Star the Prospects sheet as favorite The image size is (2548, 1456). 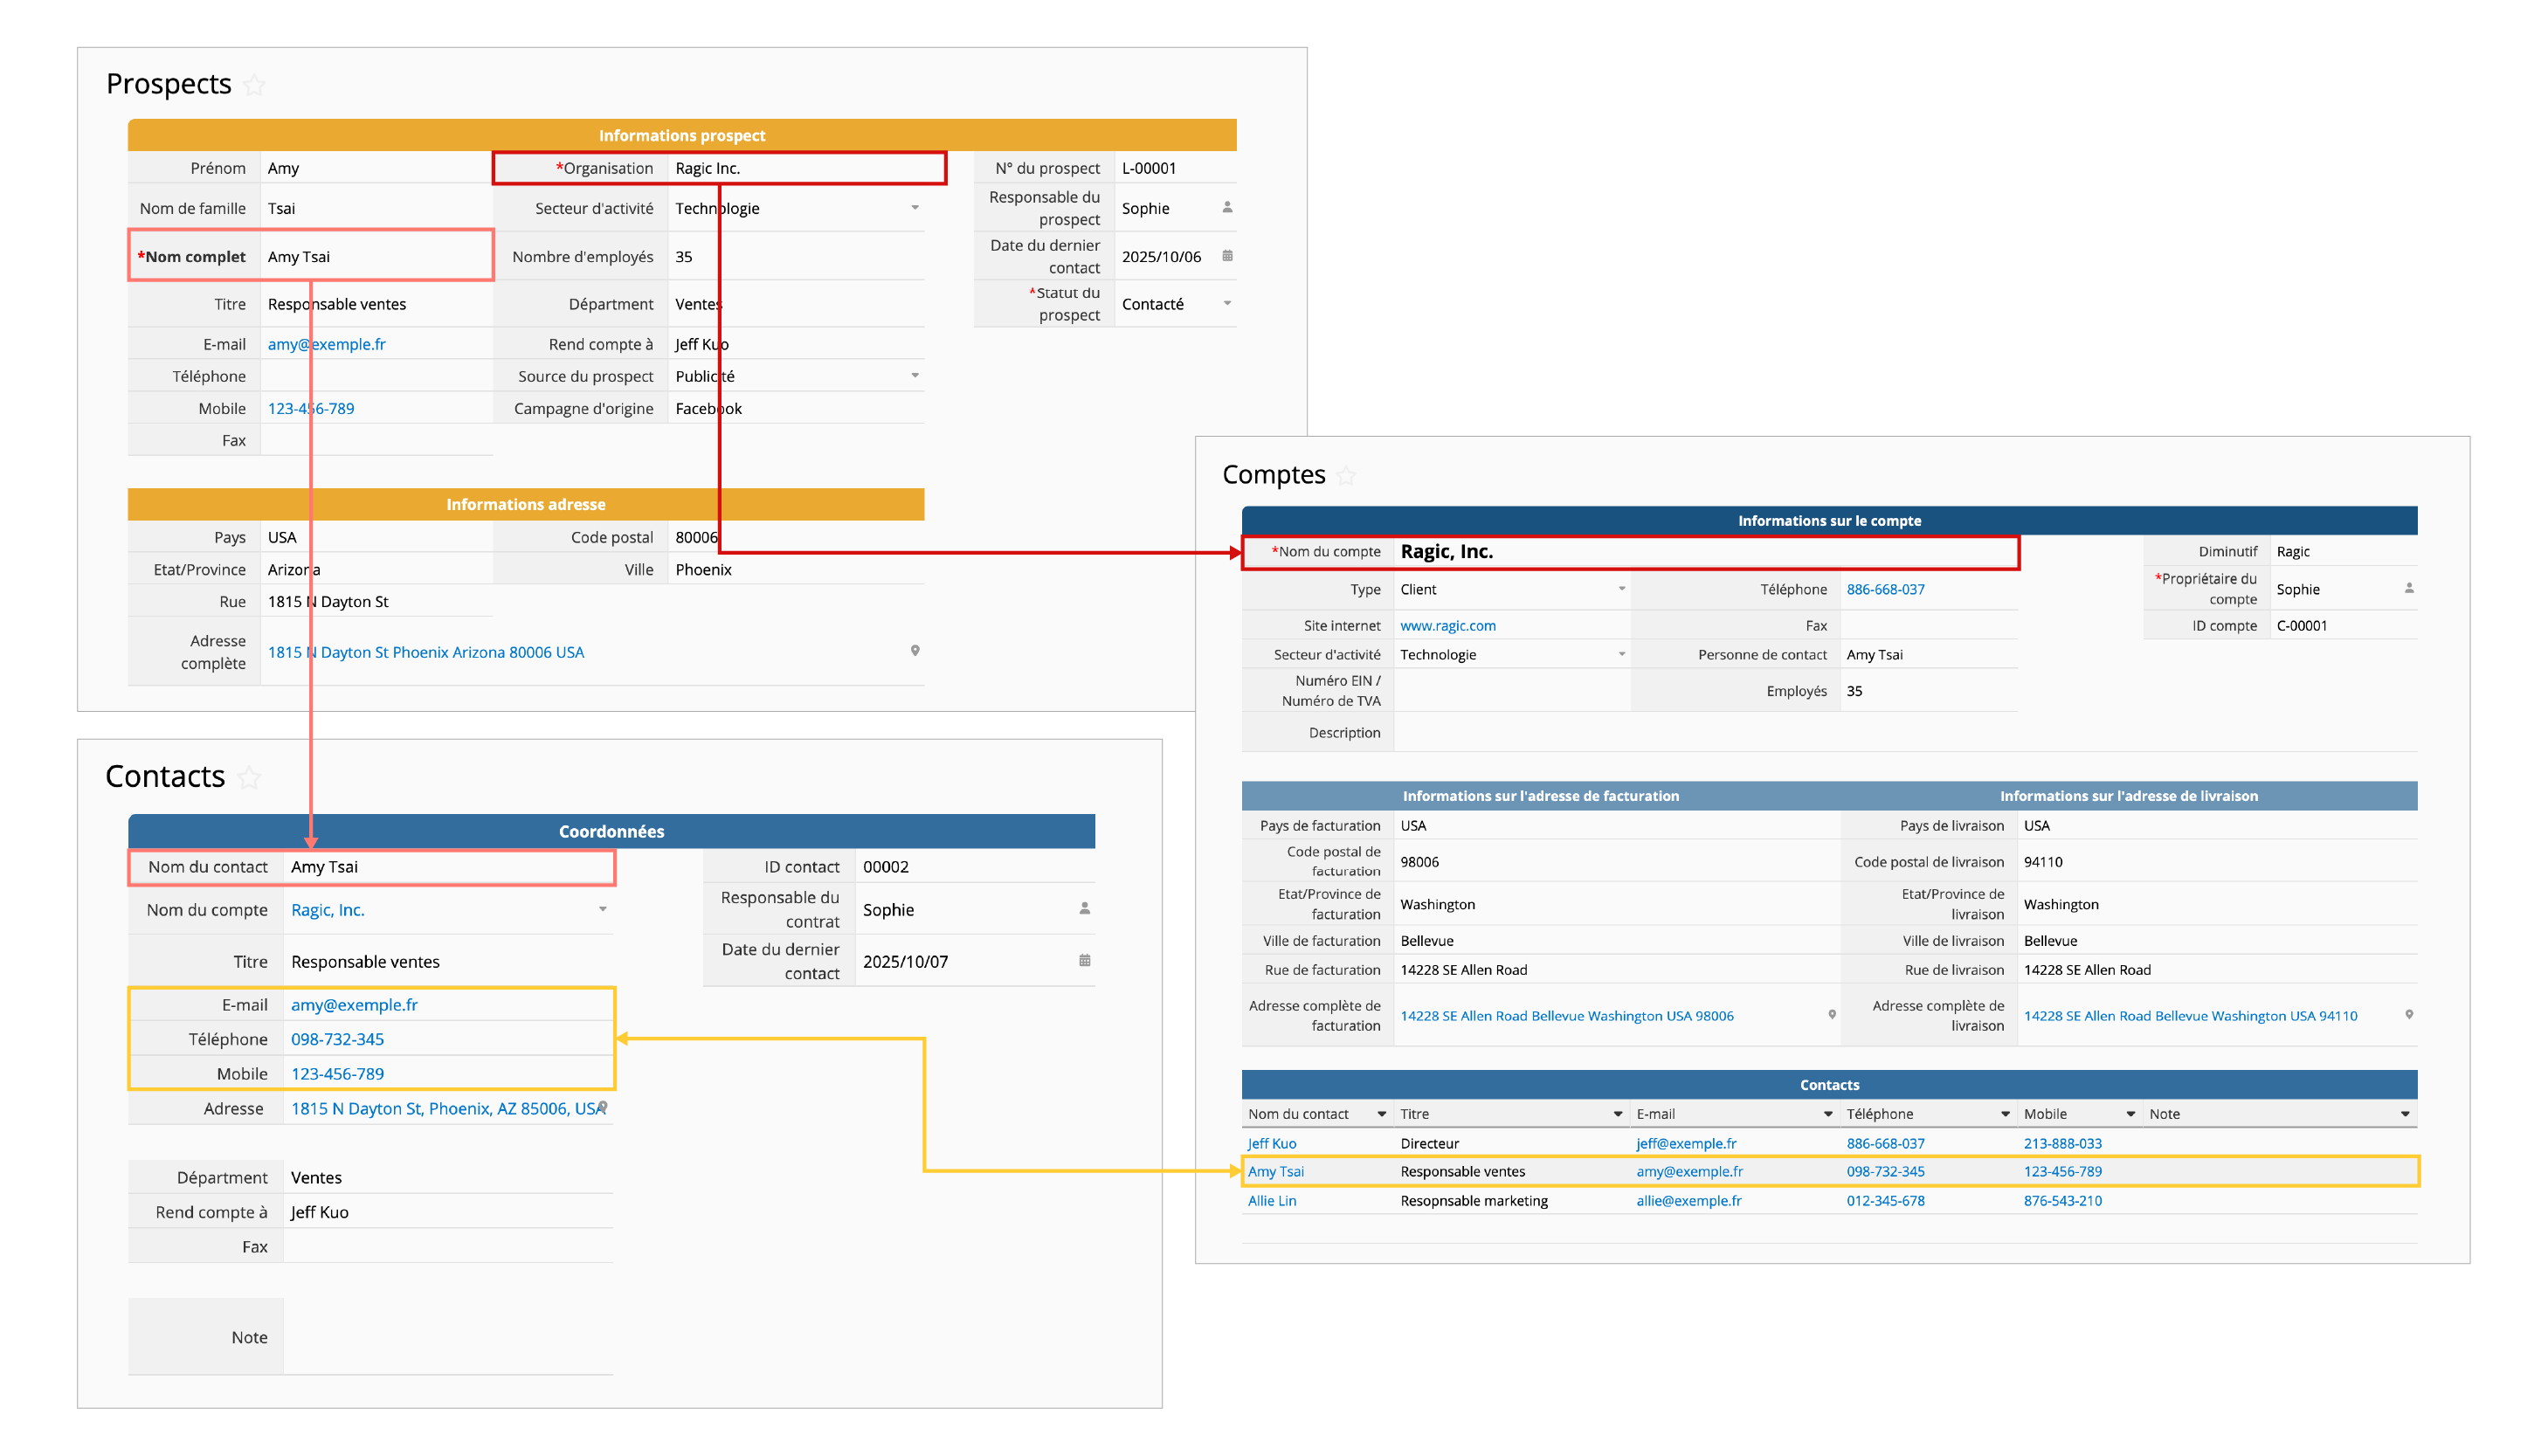tap(255, 85)
